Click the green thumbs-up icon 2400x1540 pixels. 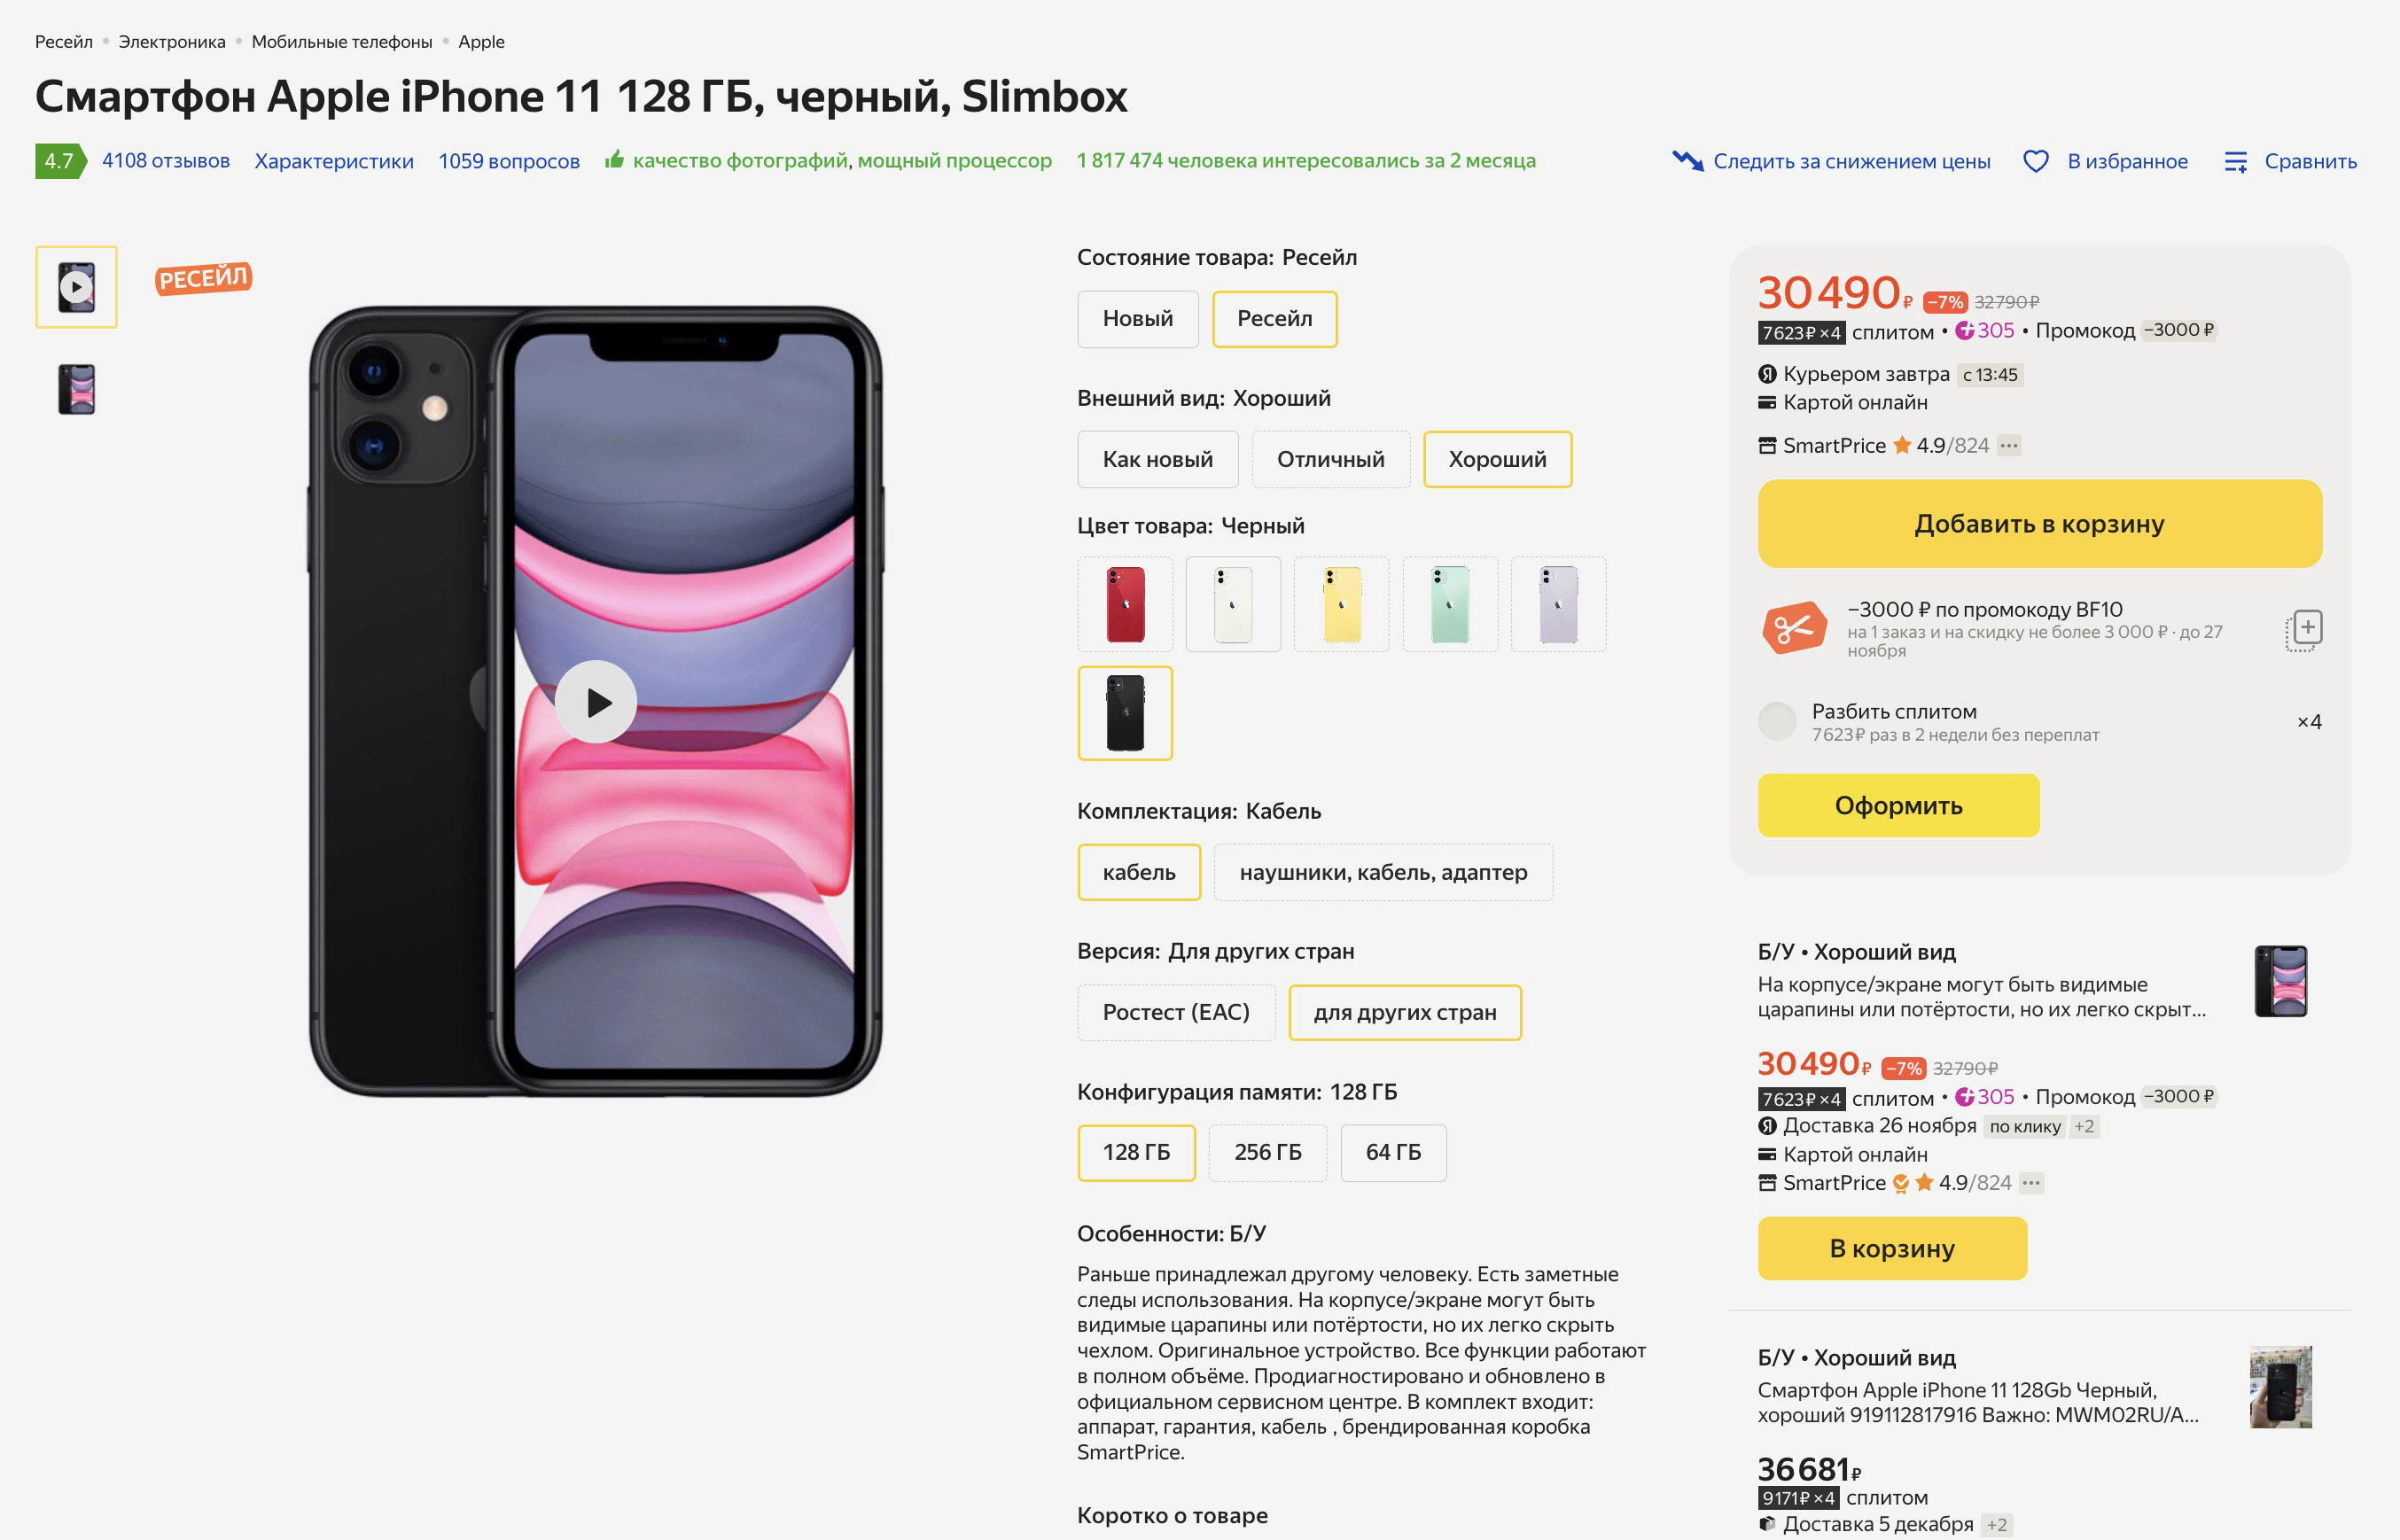coord(614,160)
